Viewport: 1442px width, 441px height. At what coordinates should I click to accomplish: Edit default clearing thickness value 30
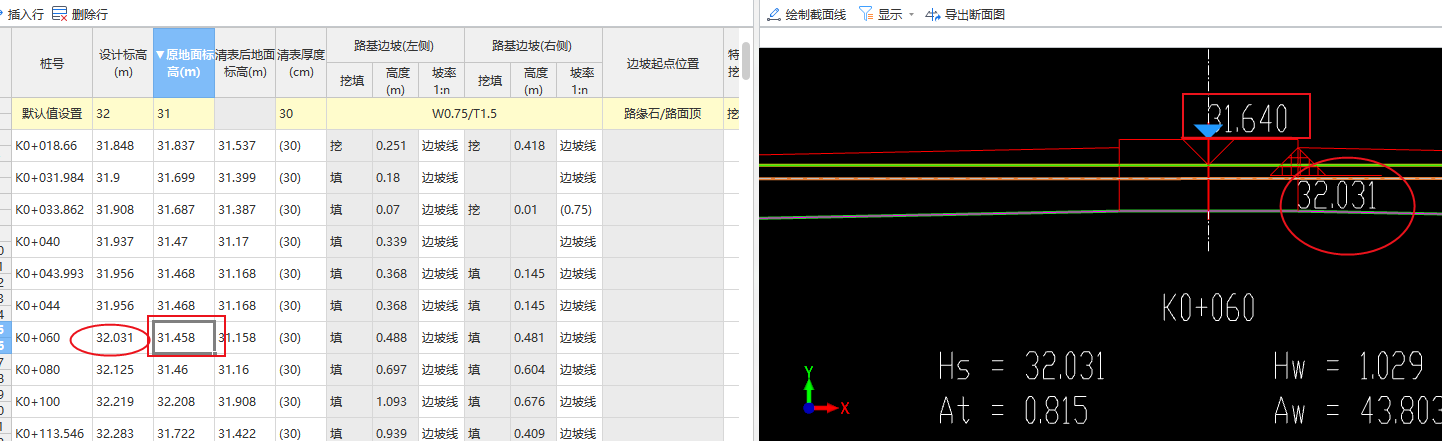click(301, 114)
